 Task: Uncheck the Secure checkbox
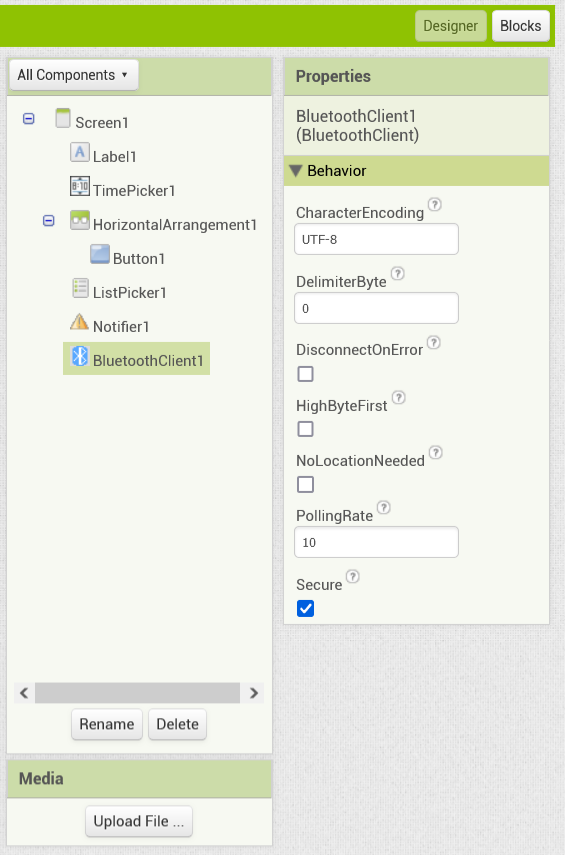[305, 609]
